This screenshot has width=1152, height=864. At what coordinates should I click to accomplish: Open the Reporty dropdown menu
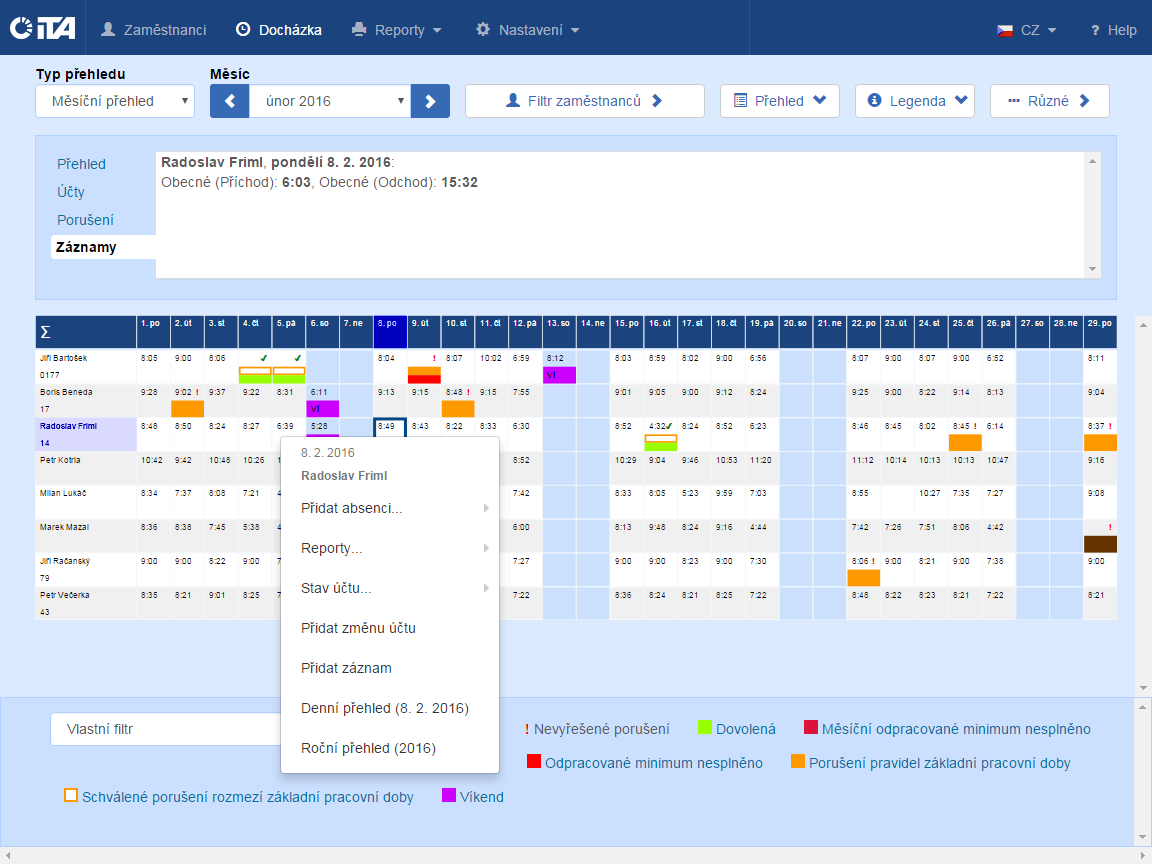pyautogui.click(x=397, y=30)
